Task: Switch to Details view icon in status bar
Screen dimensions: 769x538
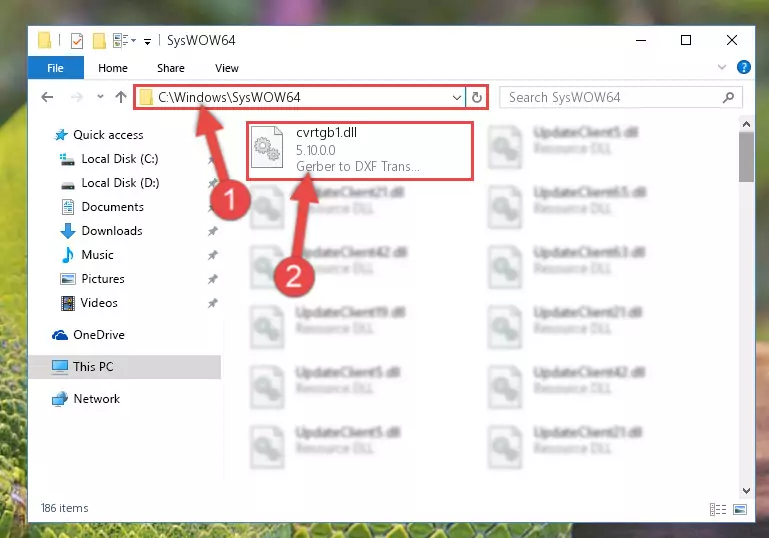Action: (x=718, y=510)
